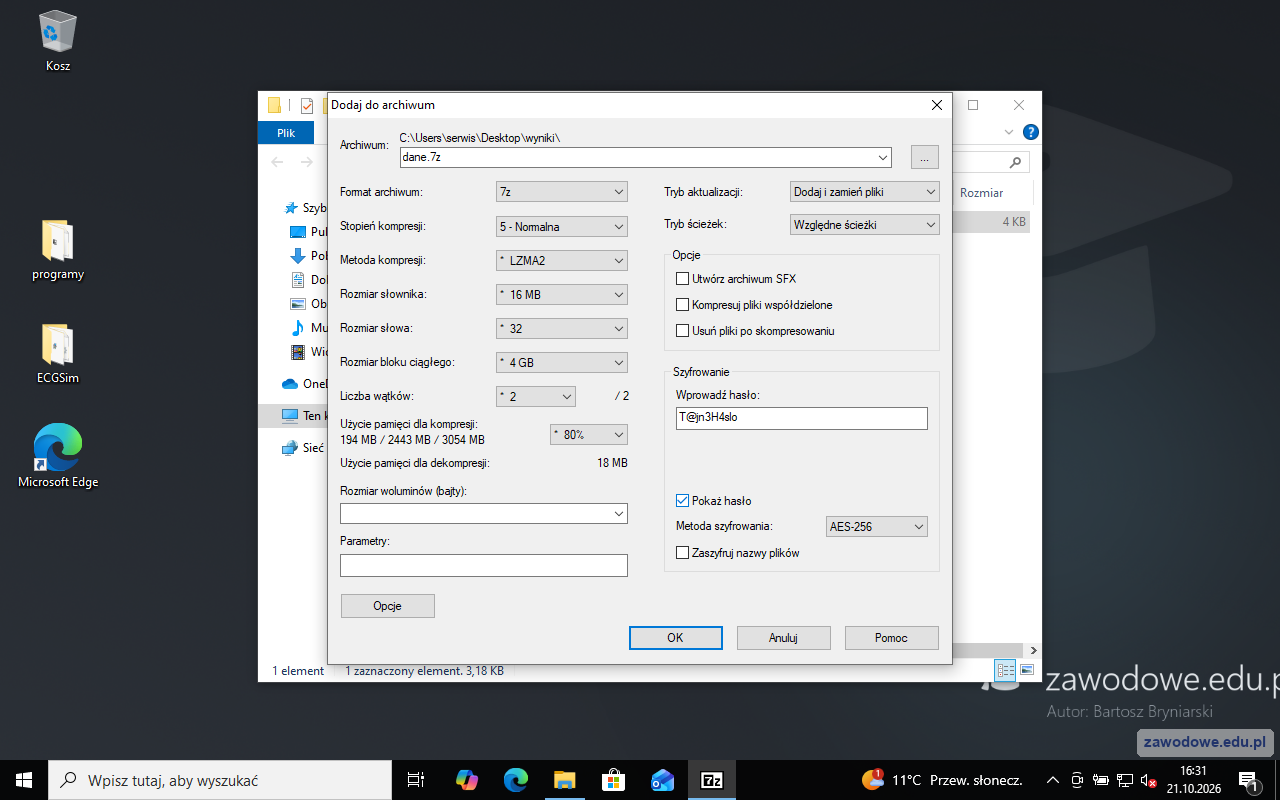The width and height of the screenshot is (1280, 800).
Task: Launch Copilot from the taskbar
Action: click(466, 780)
